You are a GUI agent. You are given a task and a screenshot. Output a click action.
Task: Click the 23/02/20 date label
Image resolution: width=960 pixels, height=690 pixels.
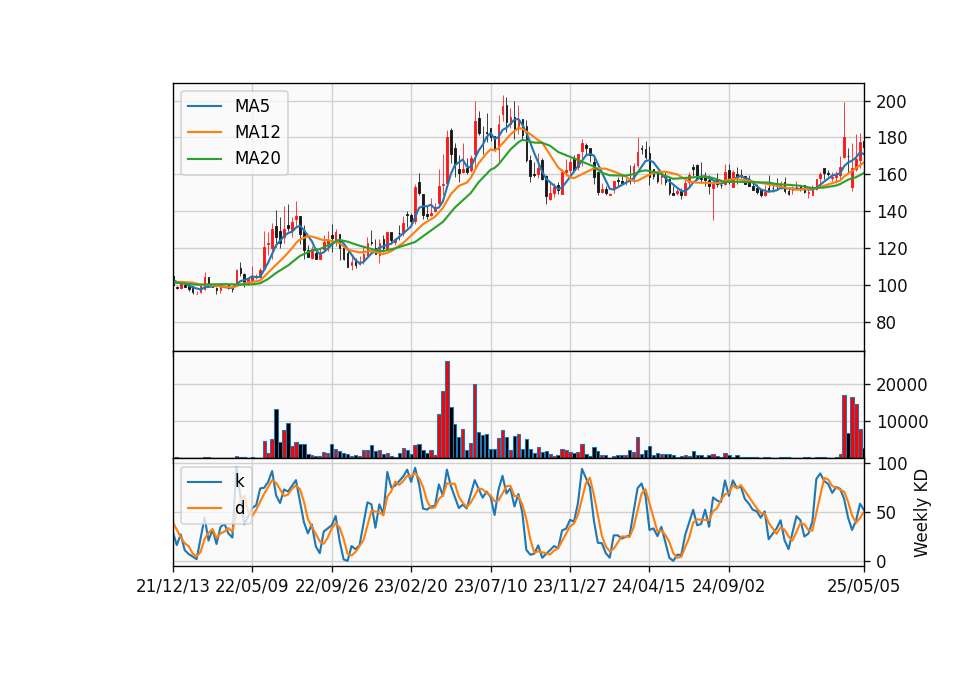coord(411,586)
